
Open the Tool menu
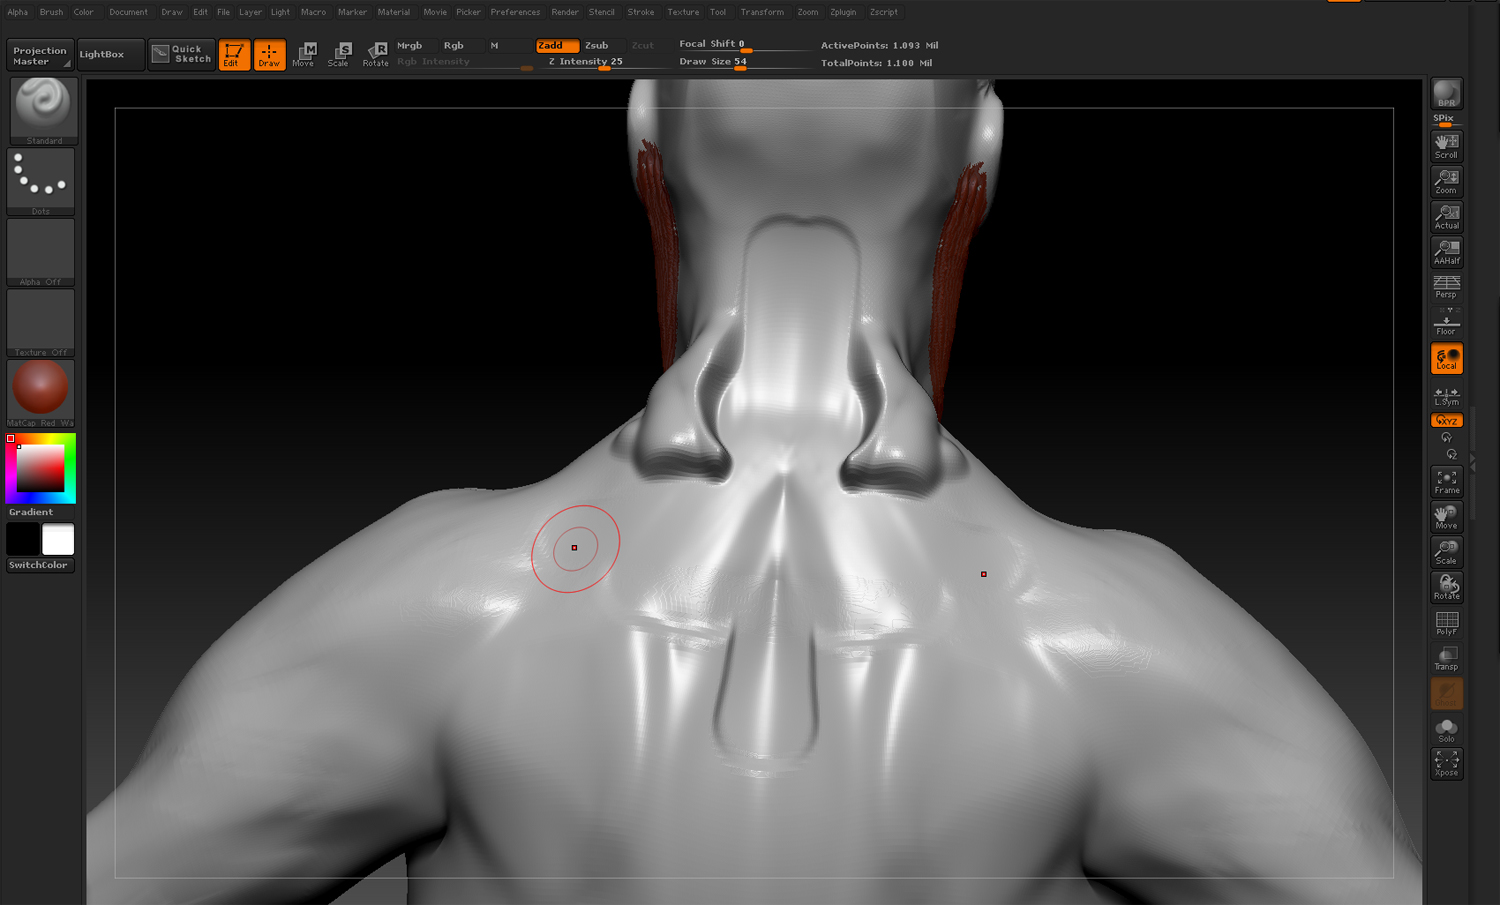[x=718, y=12]
